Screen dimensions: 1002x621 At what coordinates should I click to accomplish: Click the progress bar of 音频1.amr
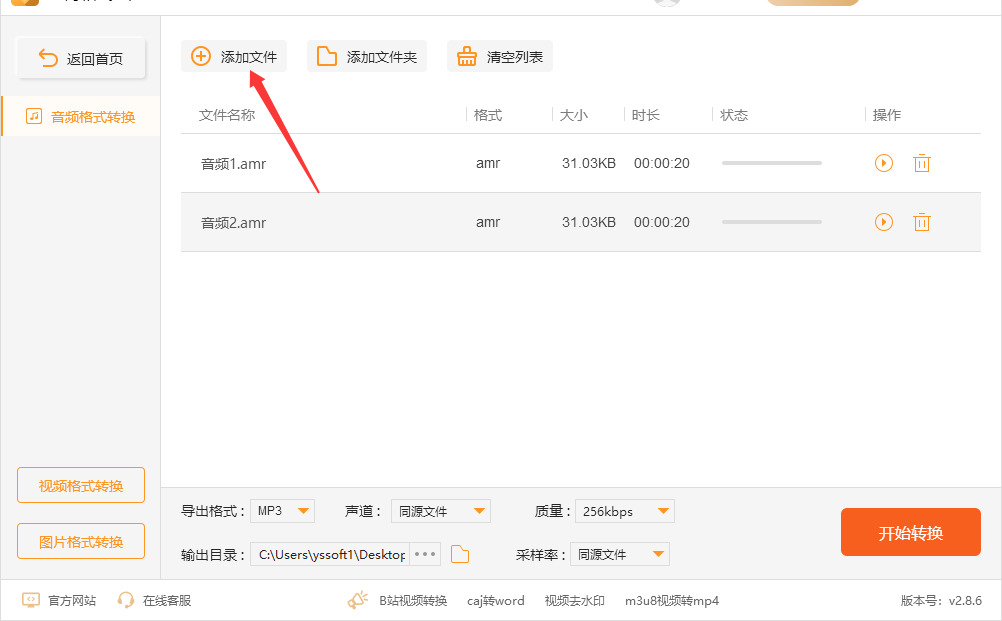[771, 163]
